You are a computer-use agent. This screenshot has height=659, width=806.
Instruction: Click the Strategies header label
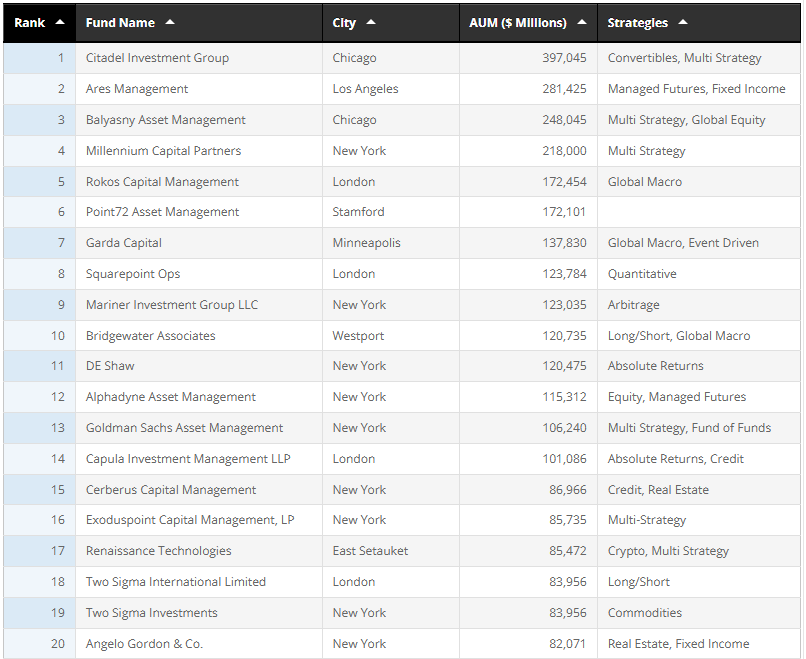[x=637, y=23]
